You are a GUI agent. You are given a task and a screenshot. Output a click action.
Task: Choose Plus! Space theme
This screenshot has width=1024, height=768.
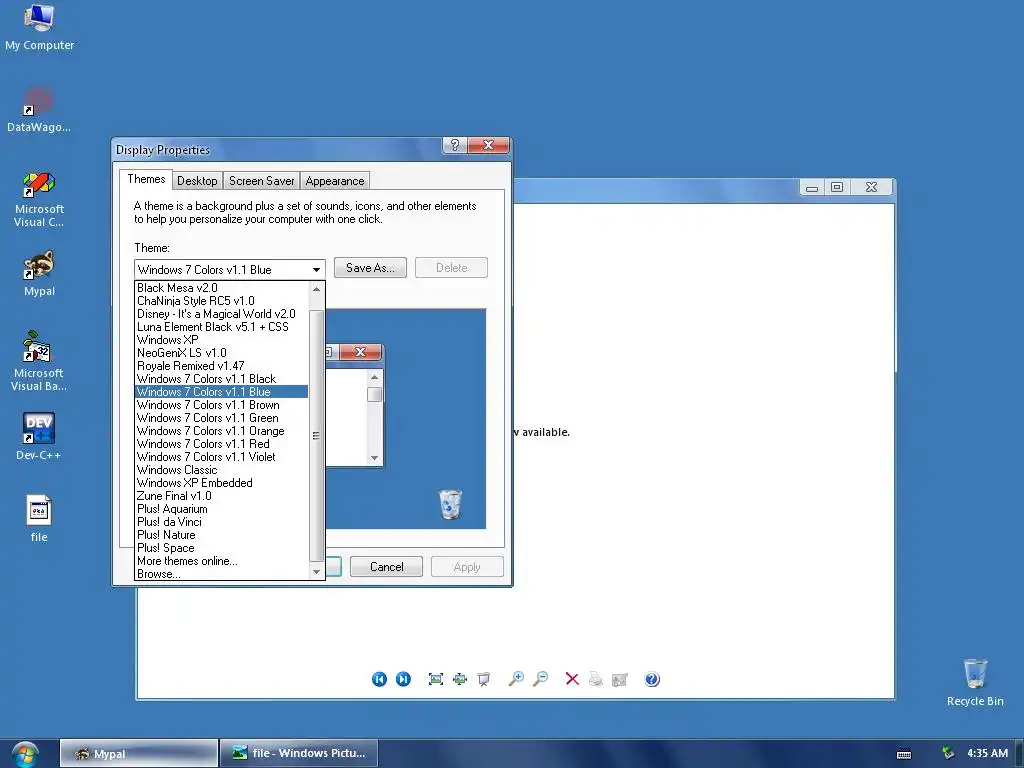coord(221,548)
